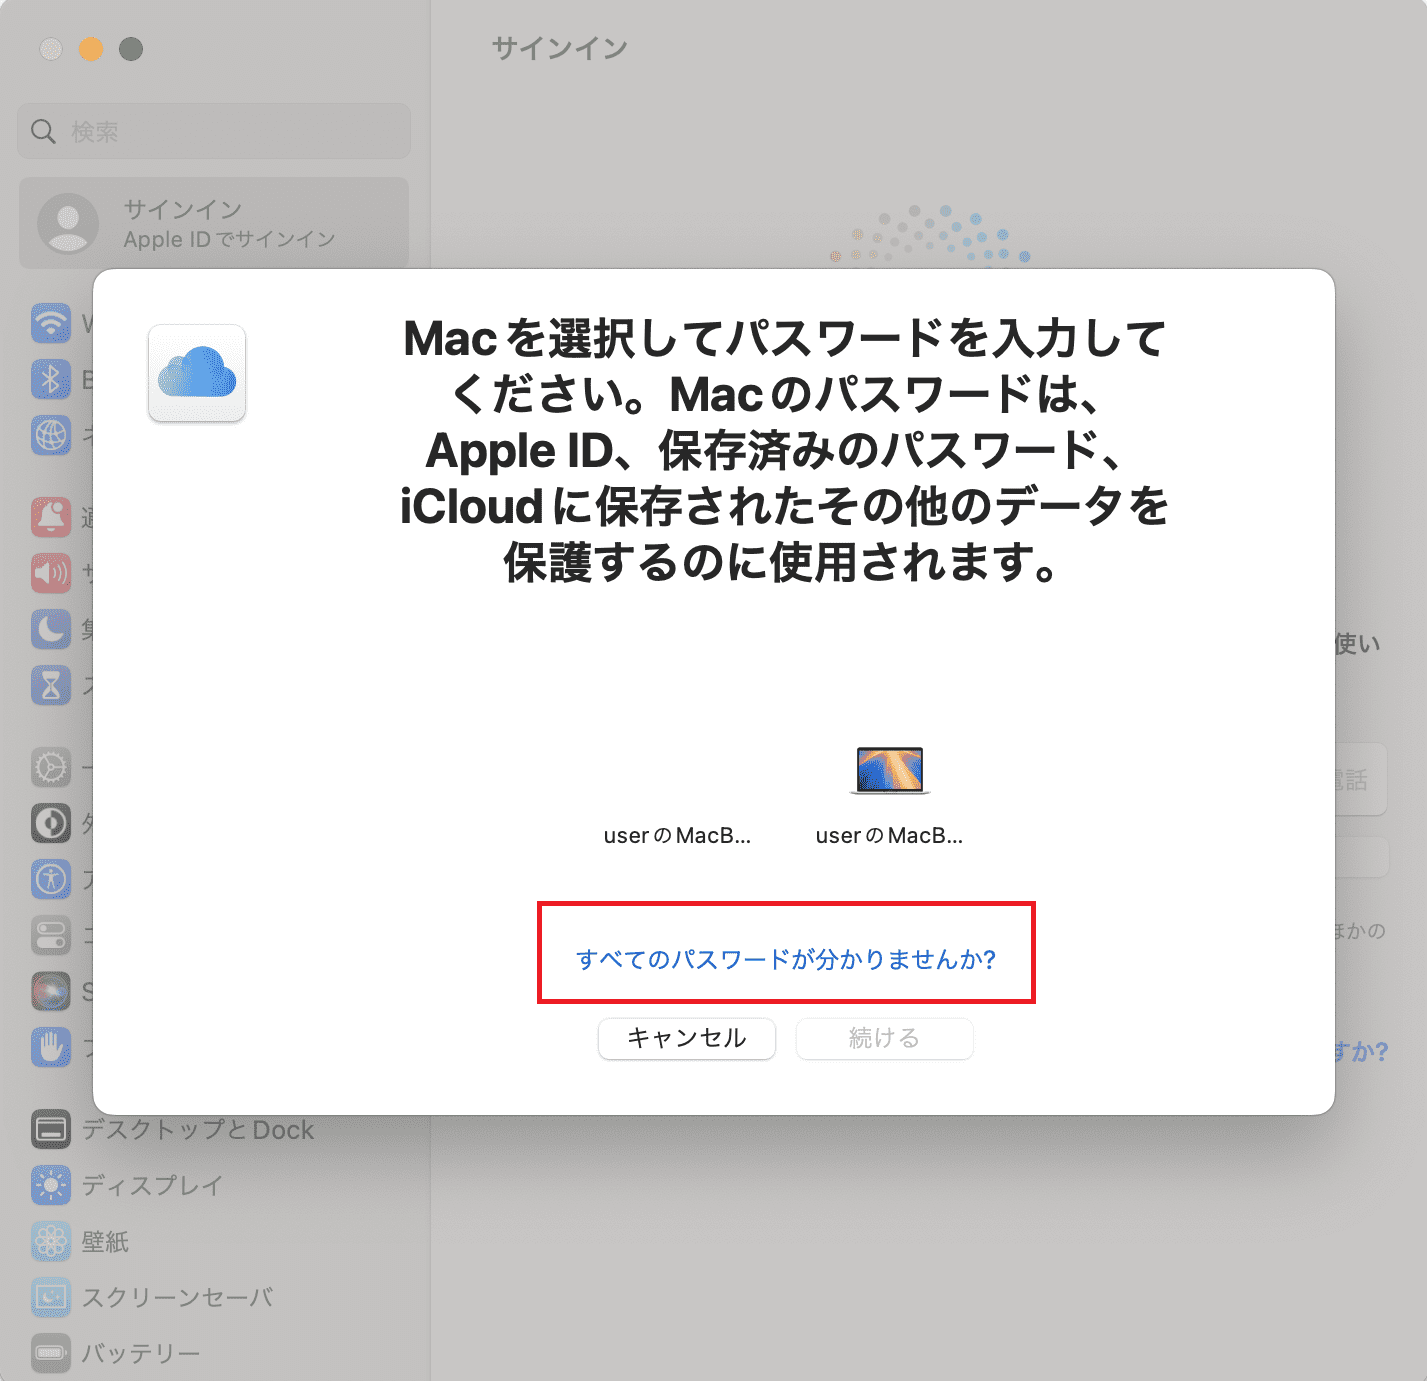Click the Wallpaper flower icon in sidebar

51,1241
